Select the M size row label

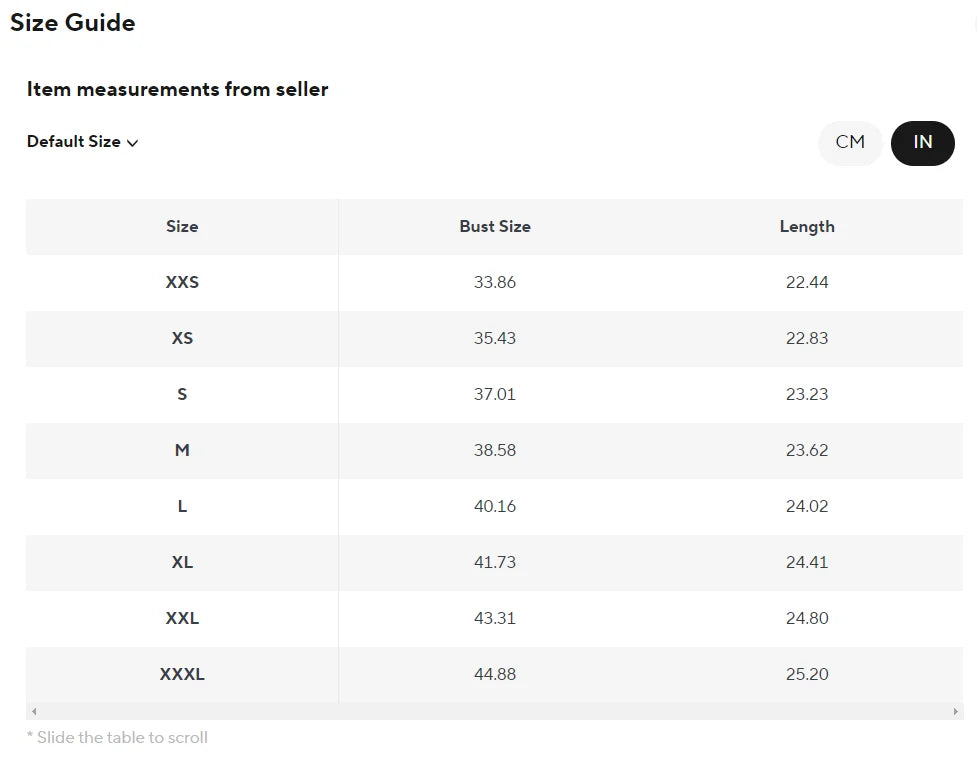coord(182,451)
